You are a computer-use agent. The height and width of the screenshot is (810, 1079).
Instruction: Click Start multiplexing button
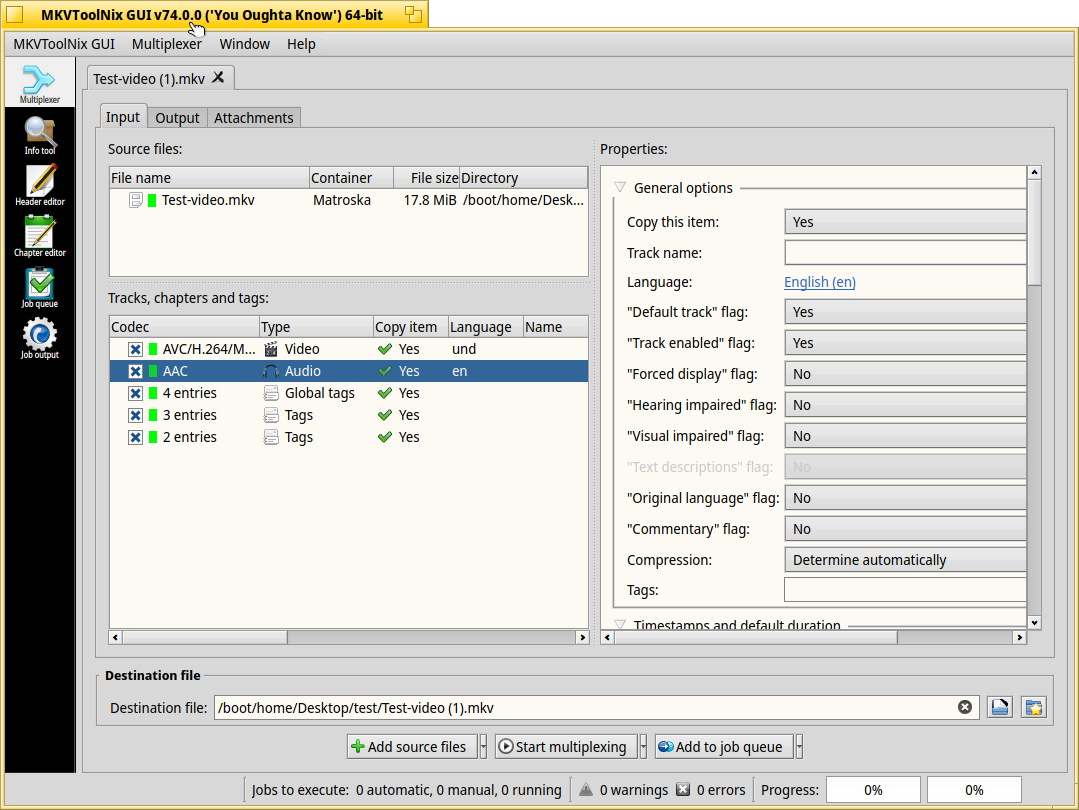point(566,746)
